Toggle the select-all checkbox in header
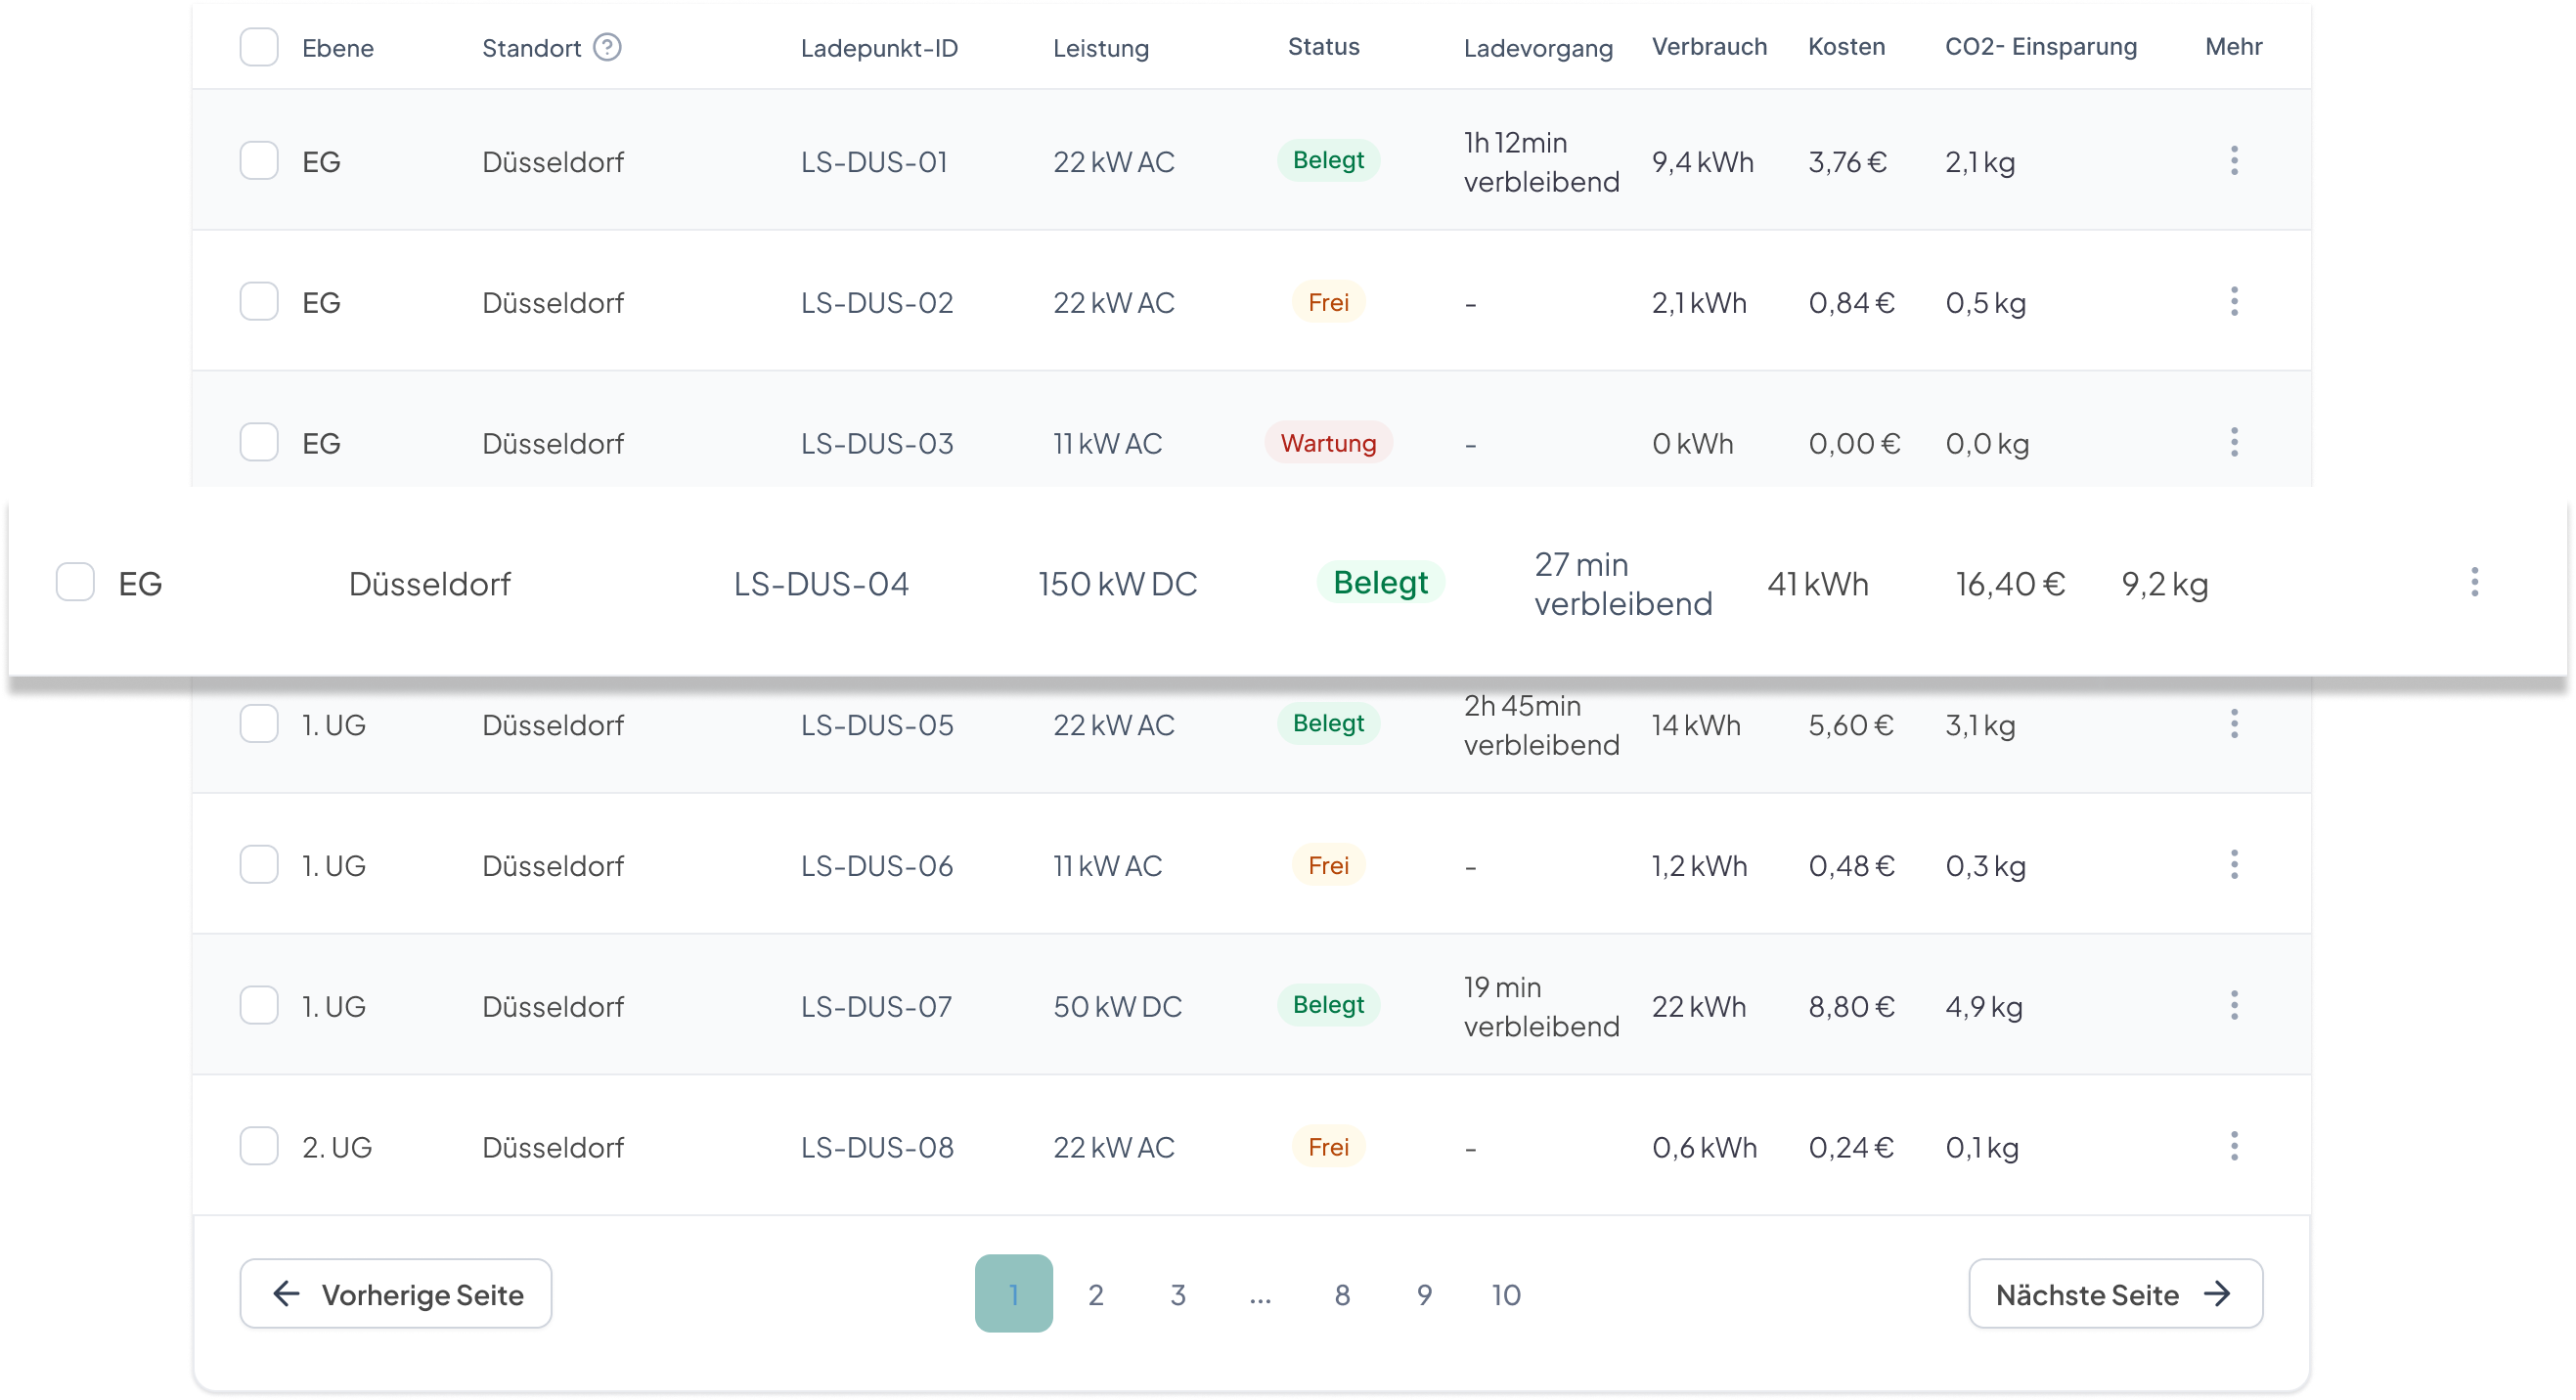This screenshot has width=2576, height=1400. click(x=259, y=47)
